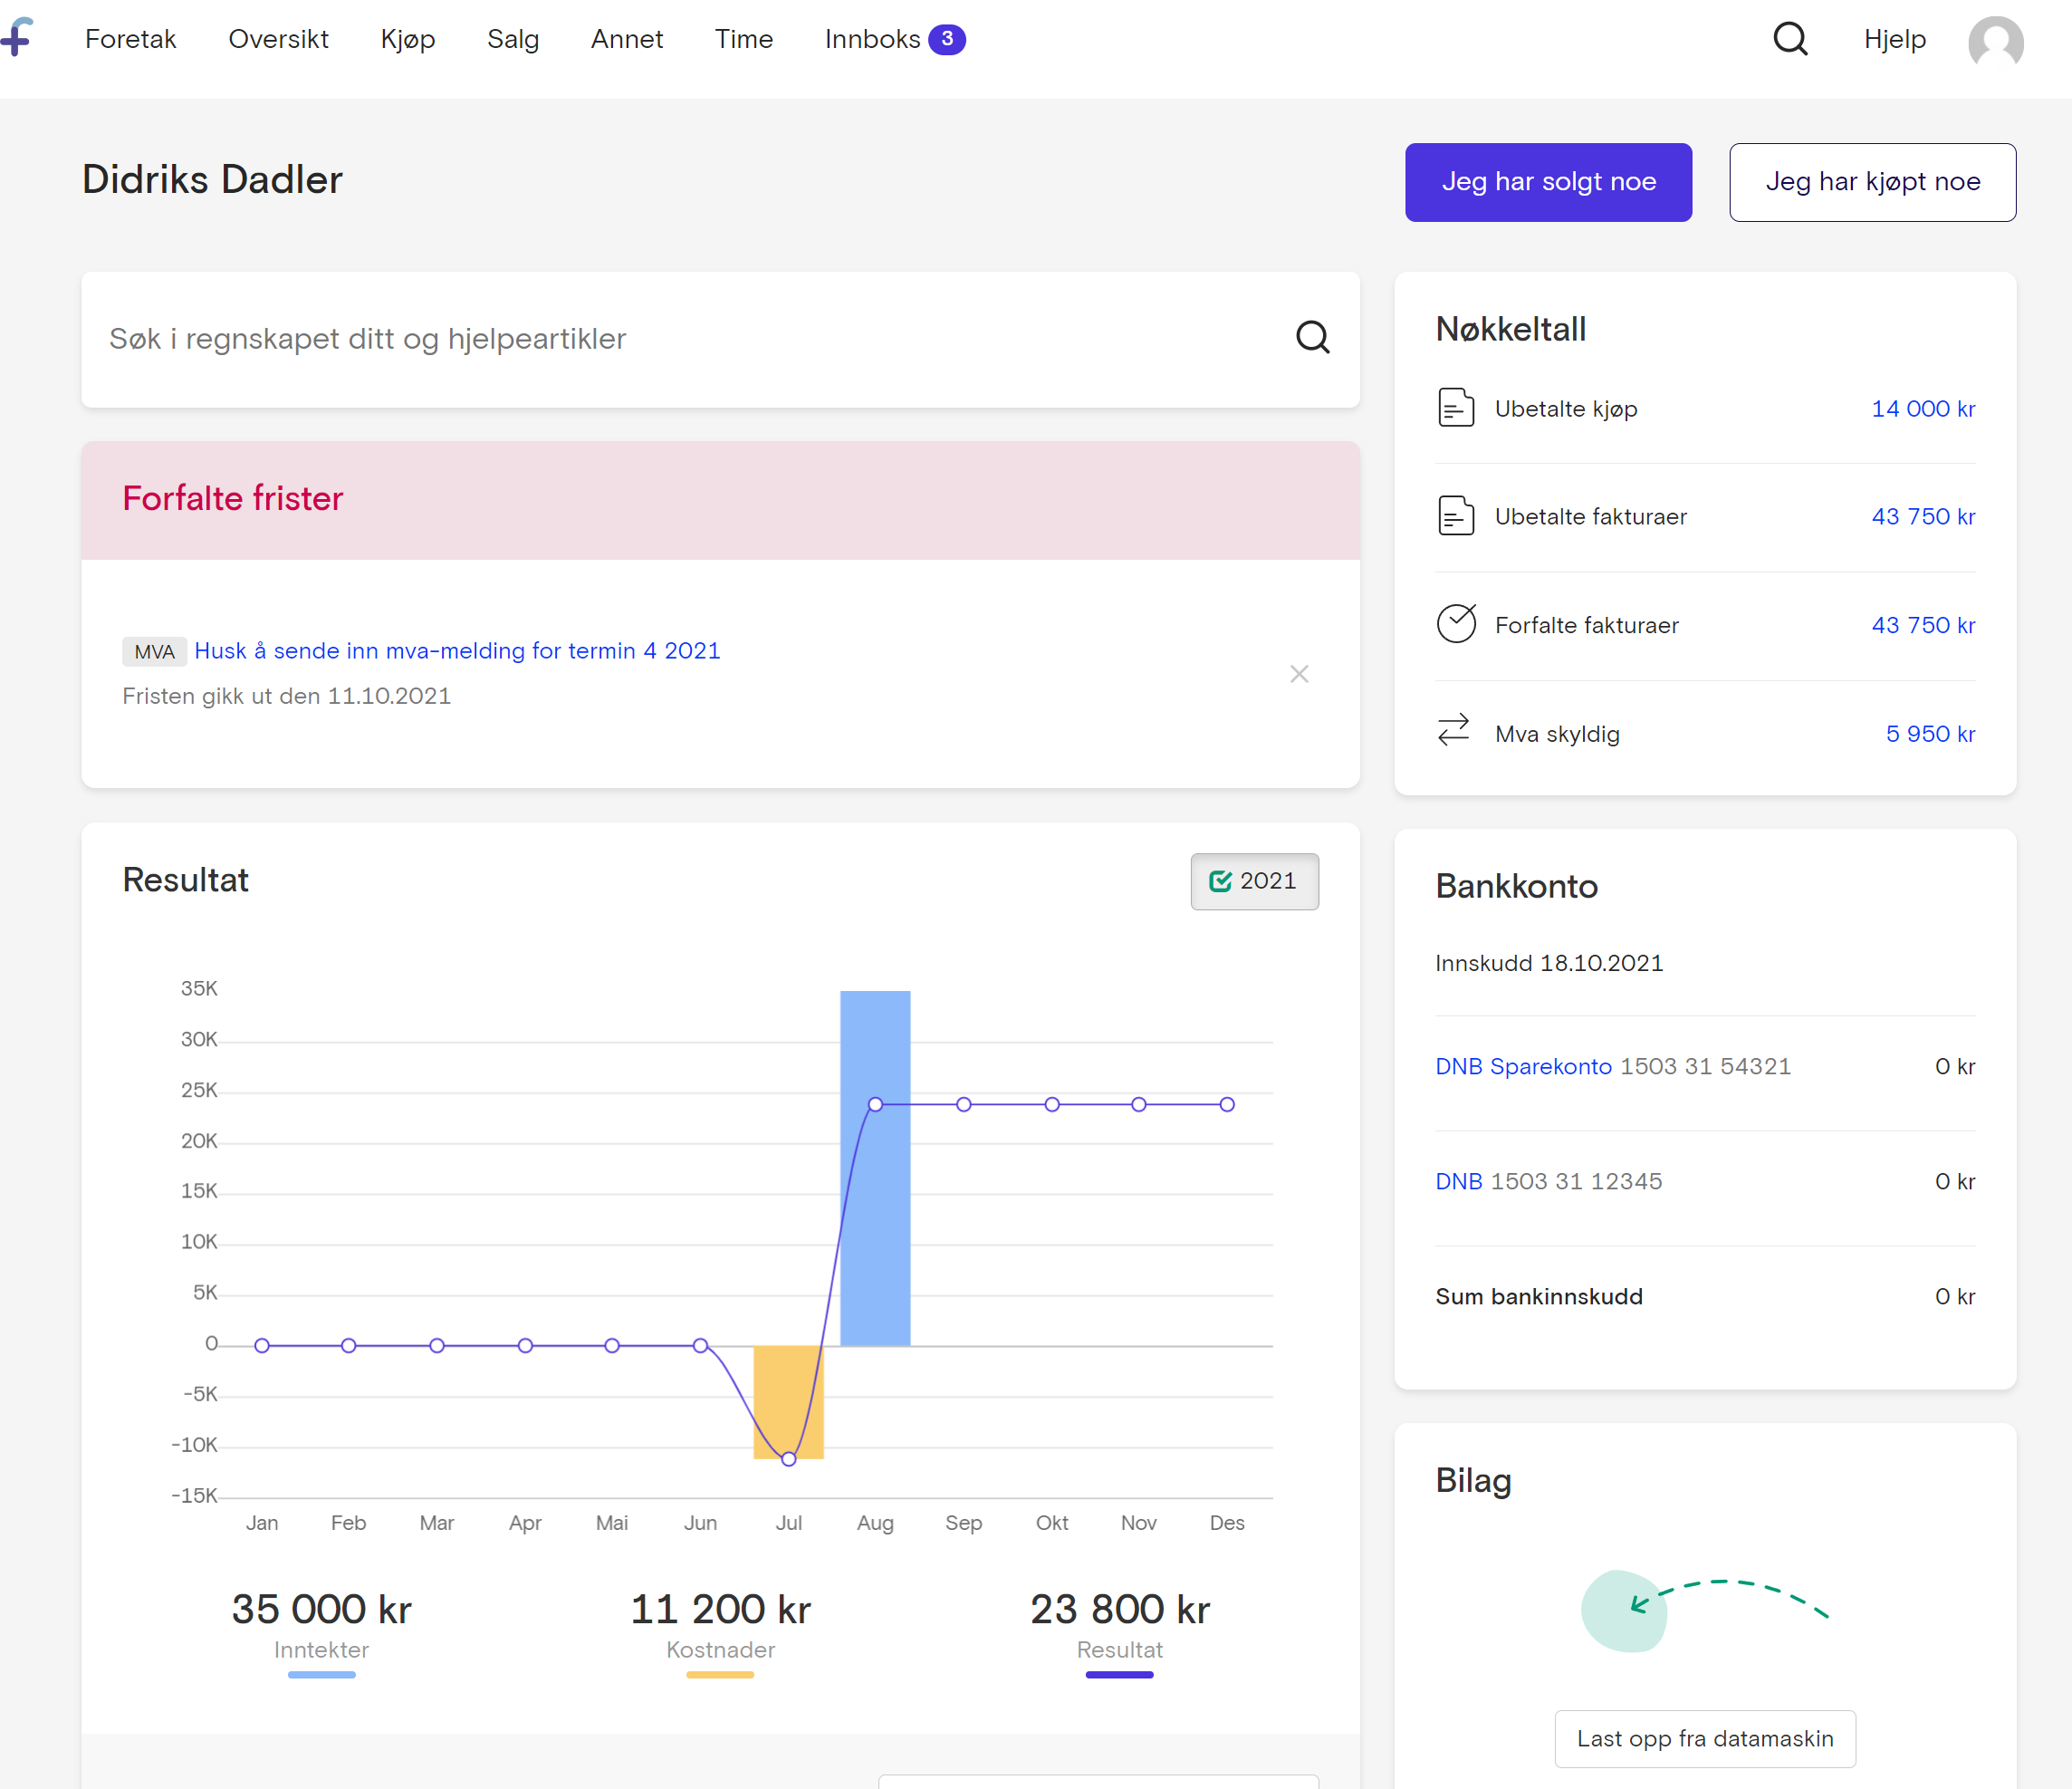Dismiss the mva-melding deadline reminder
Viewport: 2072px width, 1789px height.
(1299, 674)
